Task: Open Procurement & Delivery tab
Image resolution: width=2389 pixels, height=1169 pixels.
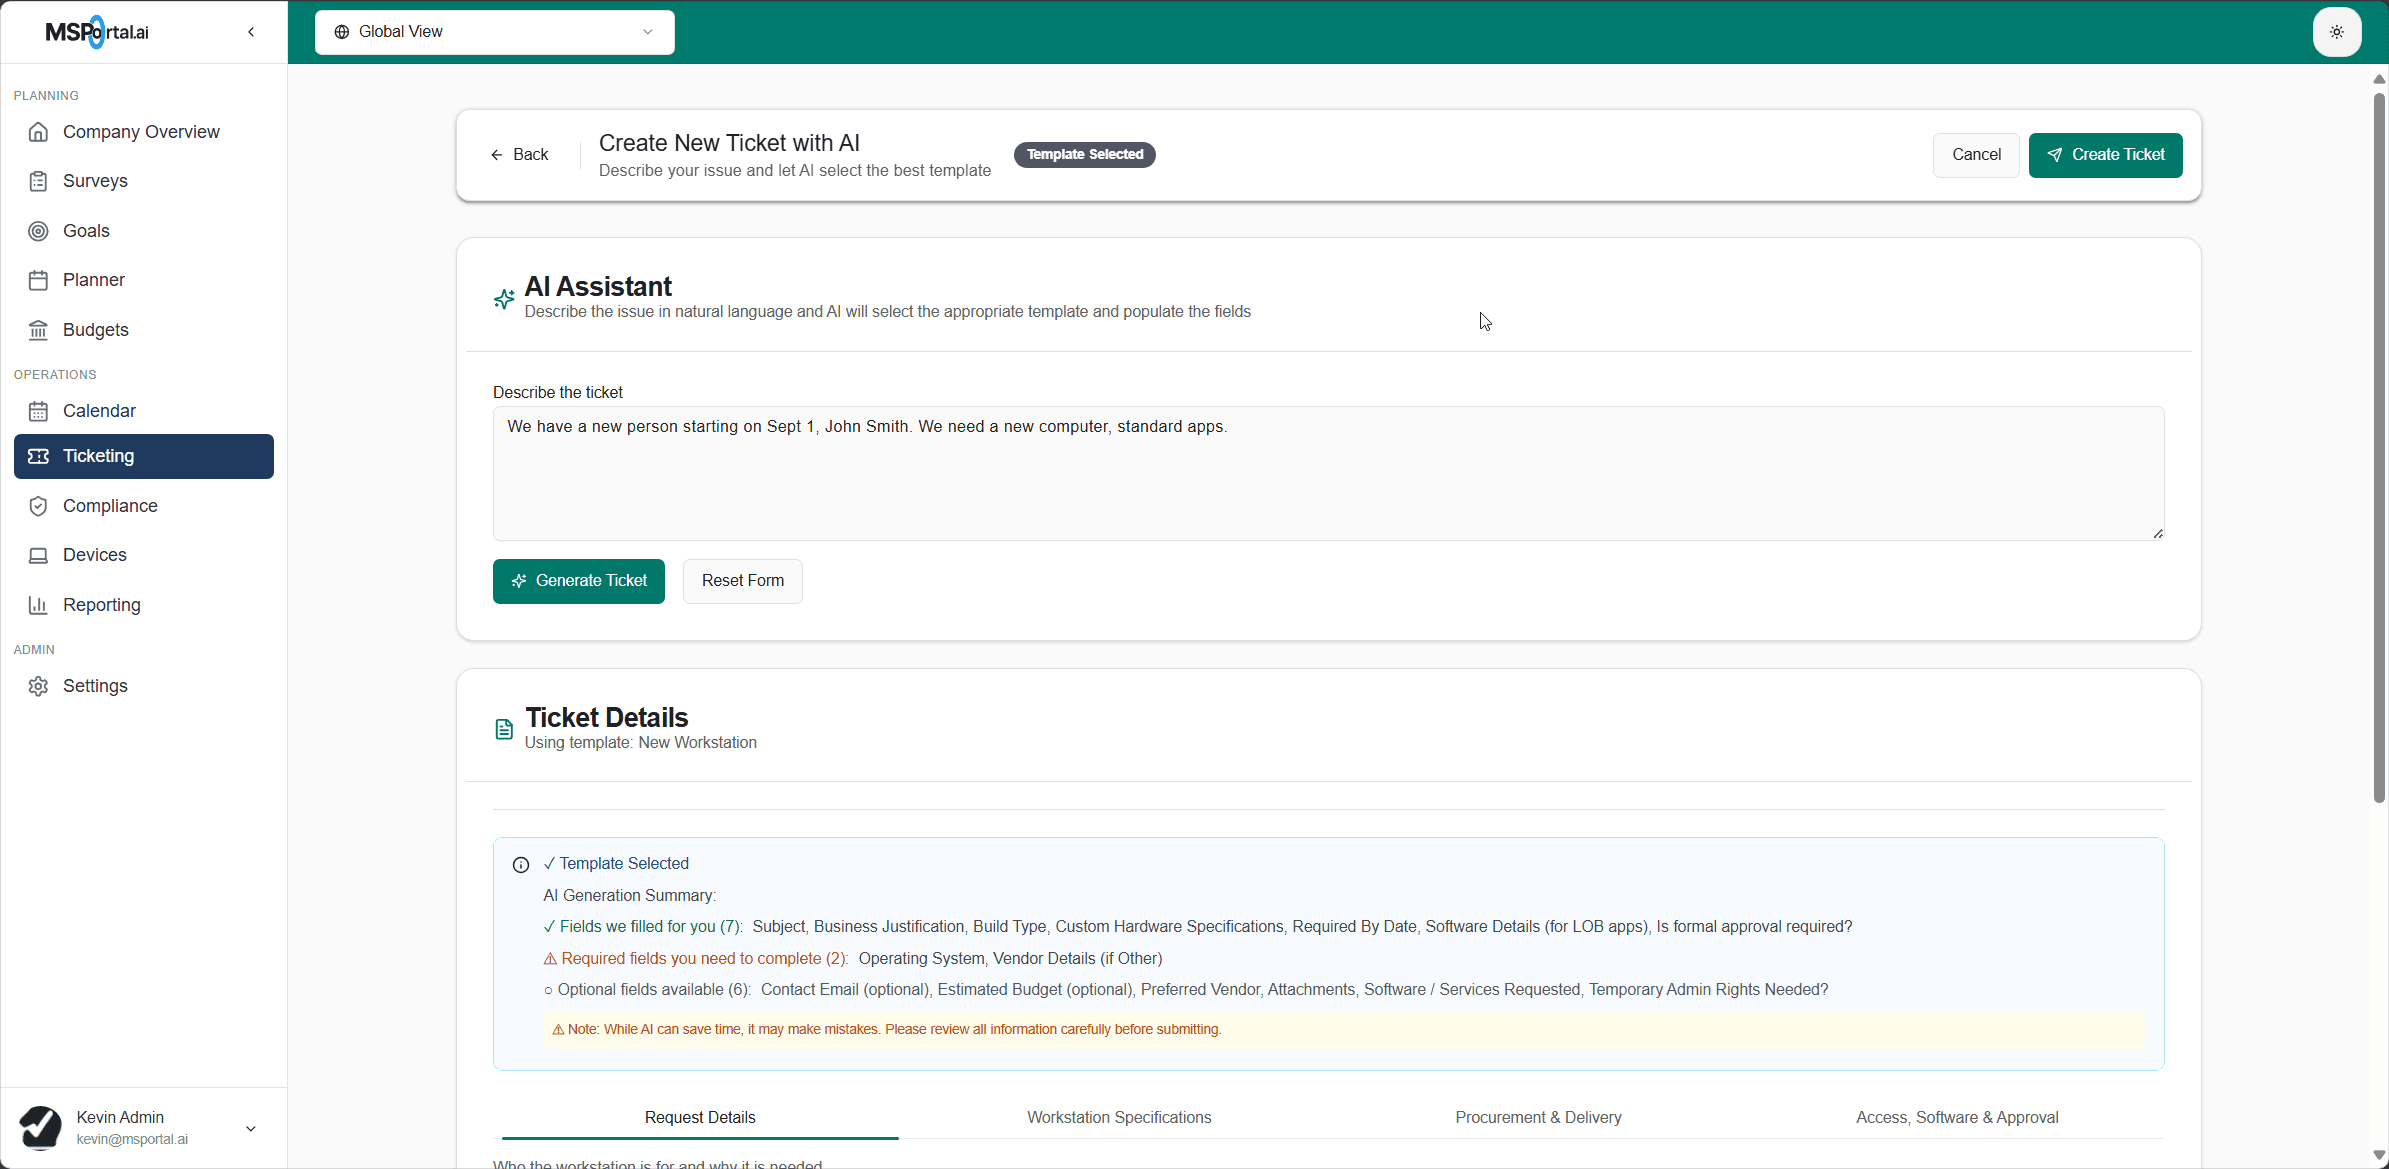Action: [1537, 1117]
